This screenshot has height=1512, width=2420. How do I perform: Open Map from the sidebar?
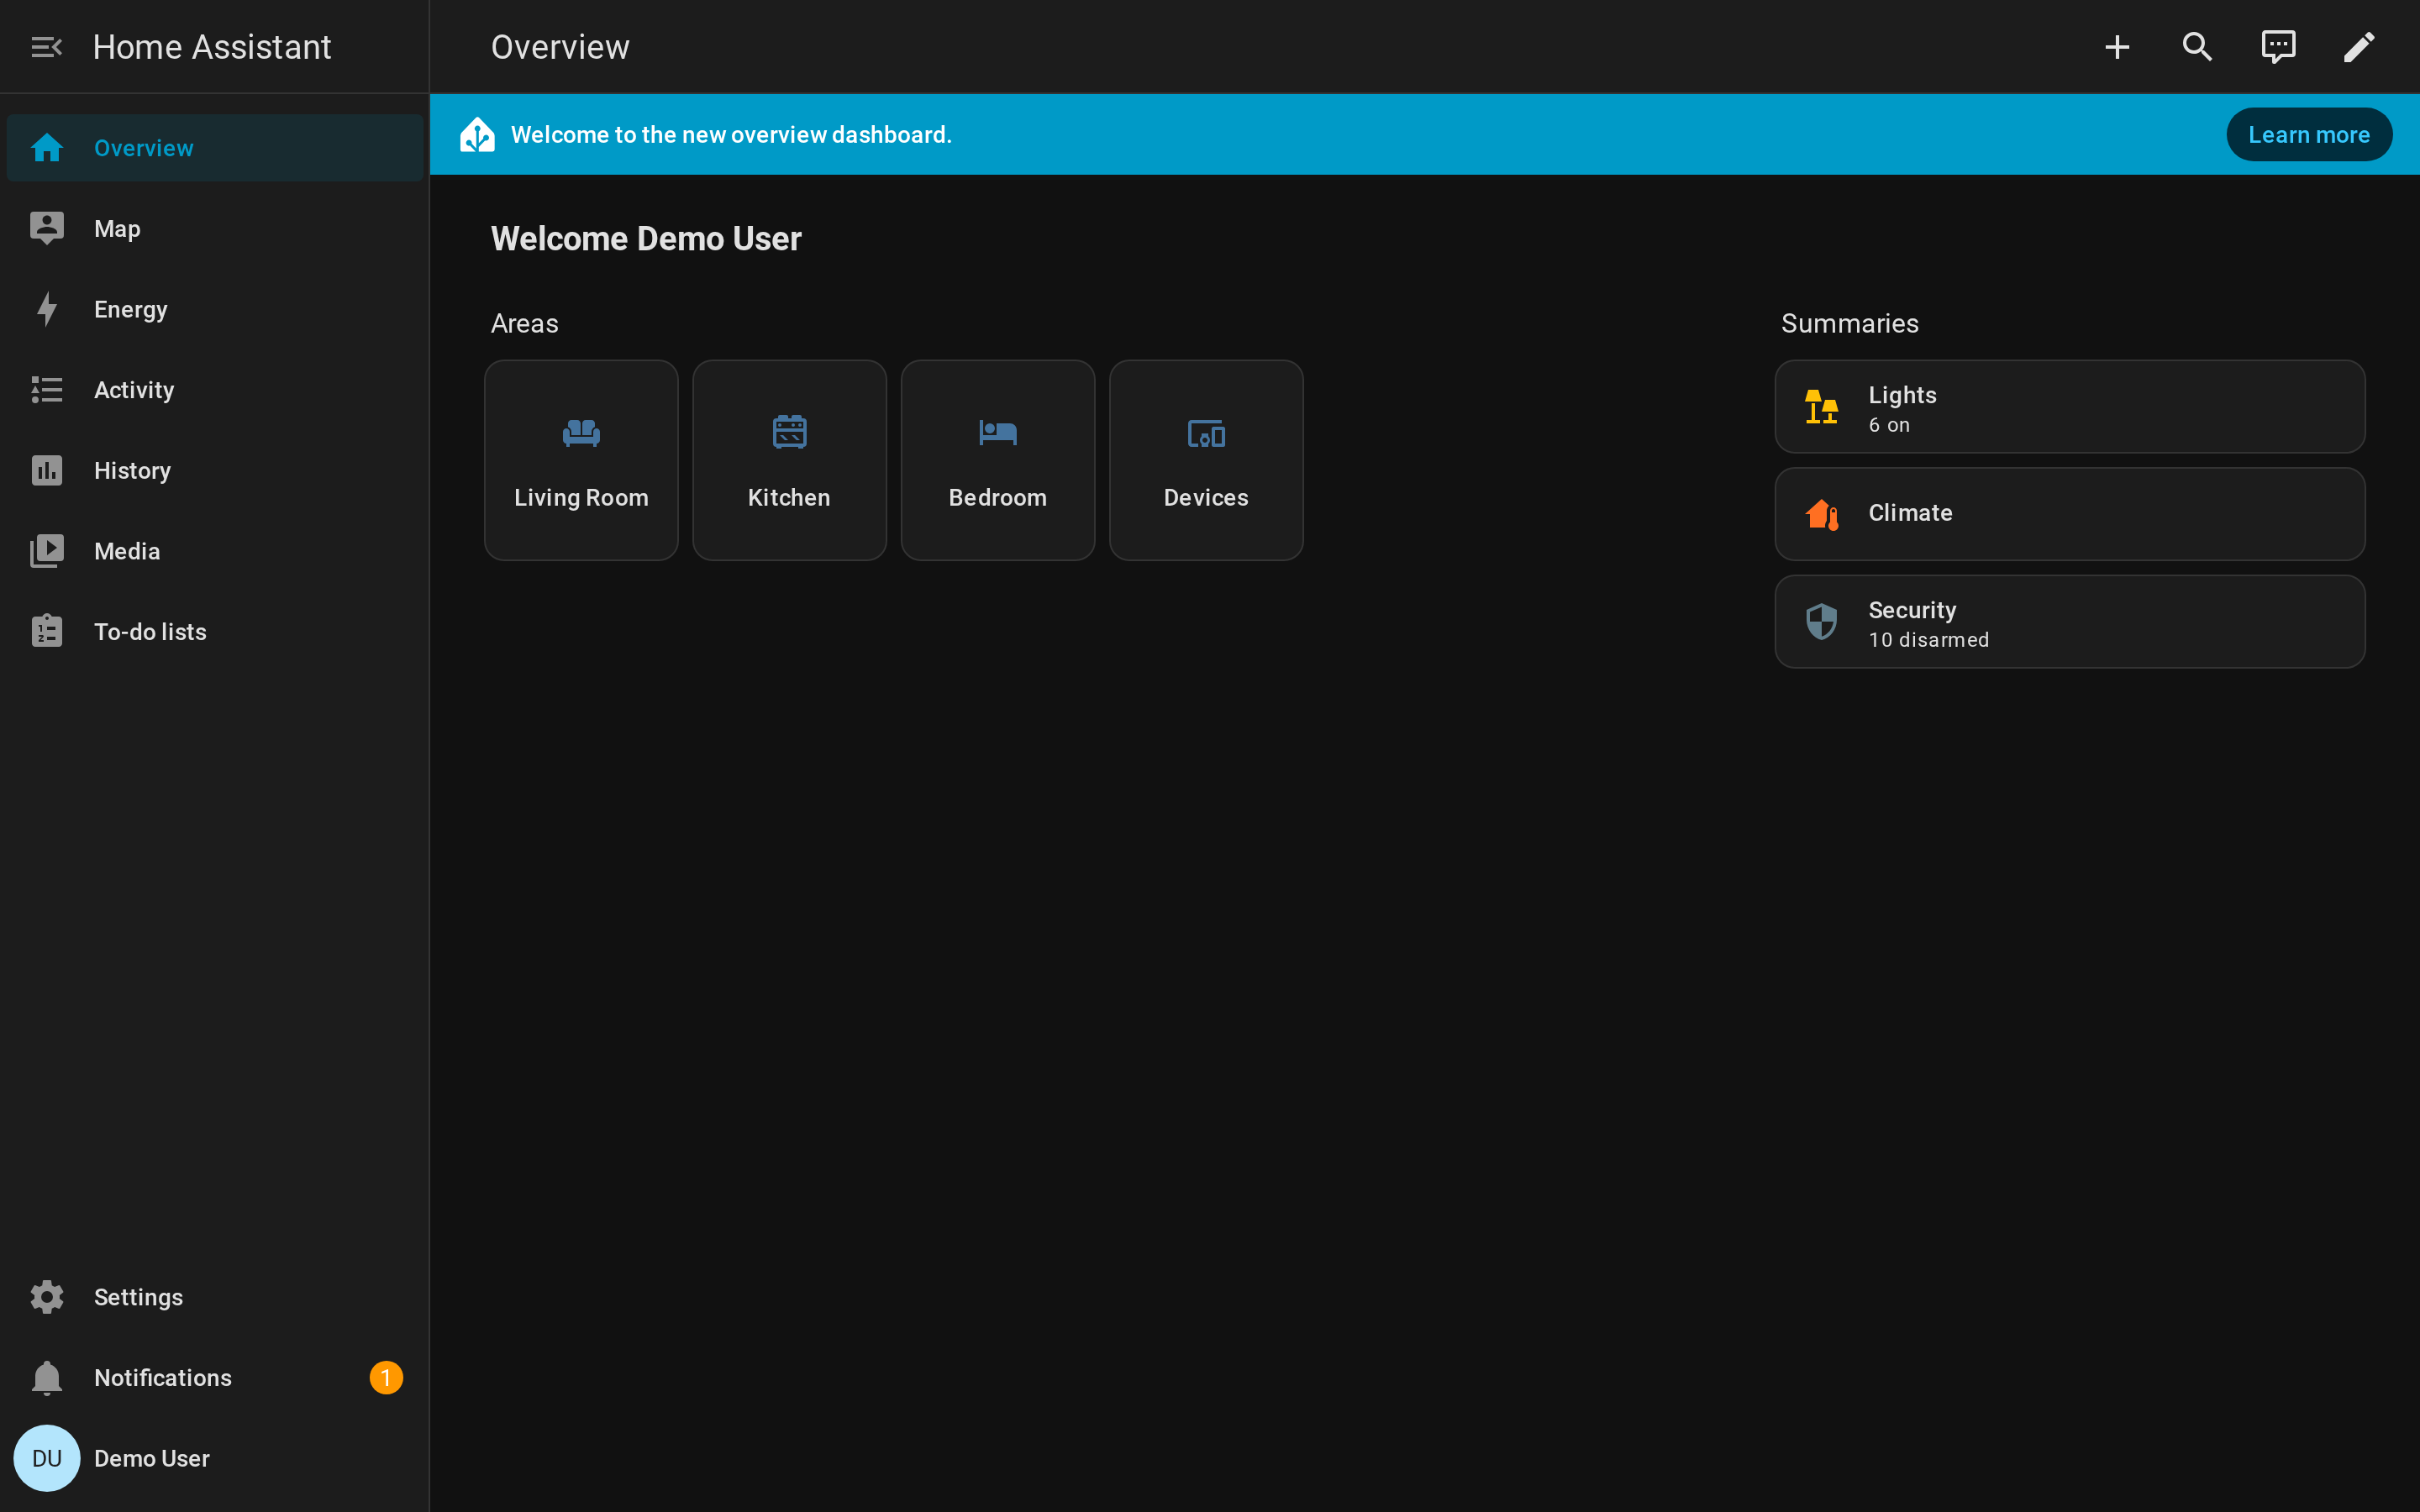coord(215,229)
